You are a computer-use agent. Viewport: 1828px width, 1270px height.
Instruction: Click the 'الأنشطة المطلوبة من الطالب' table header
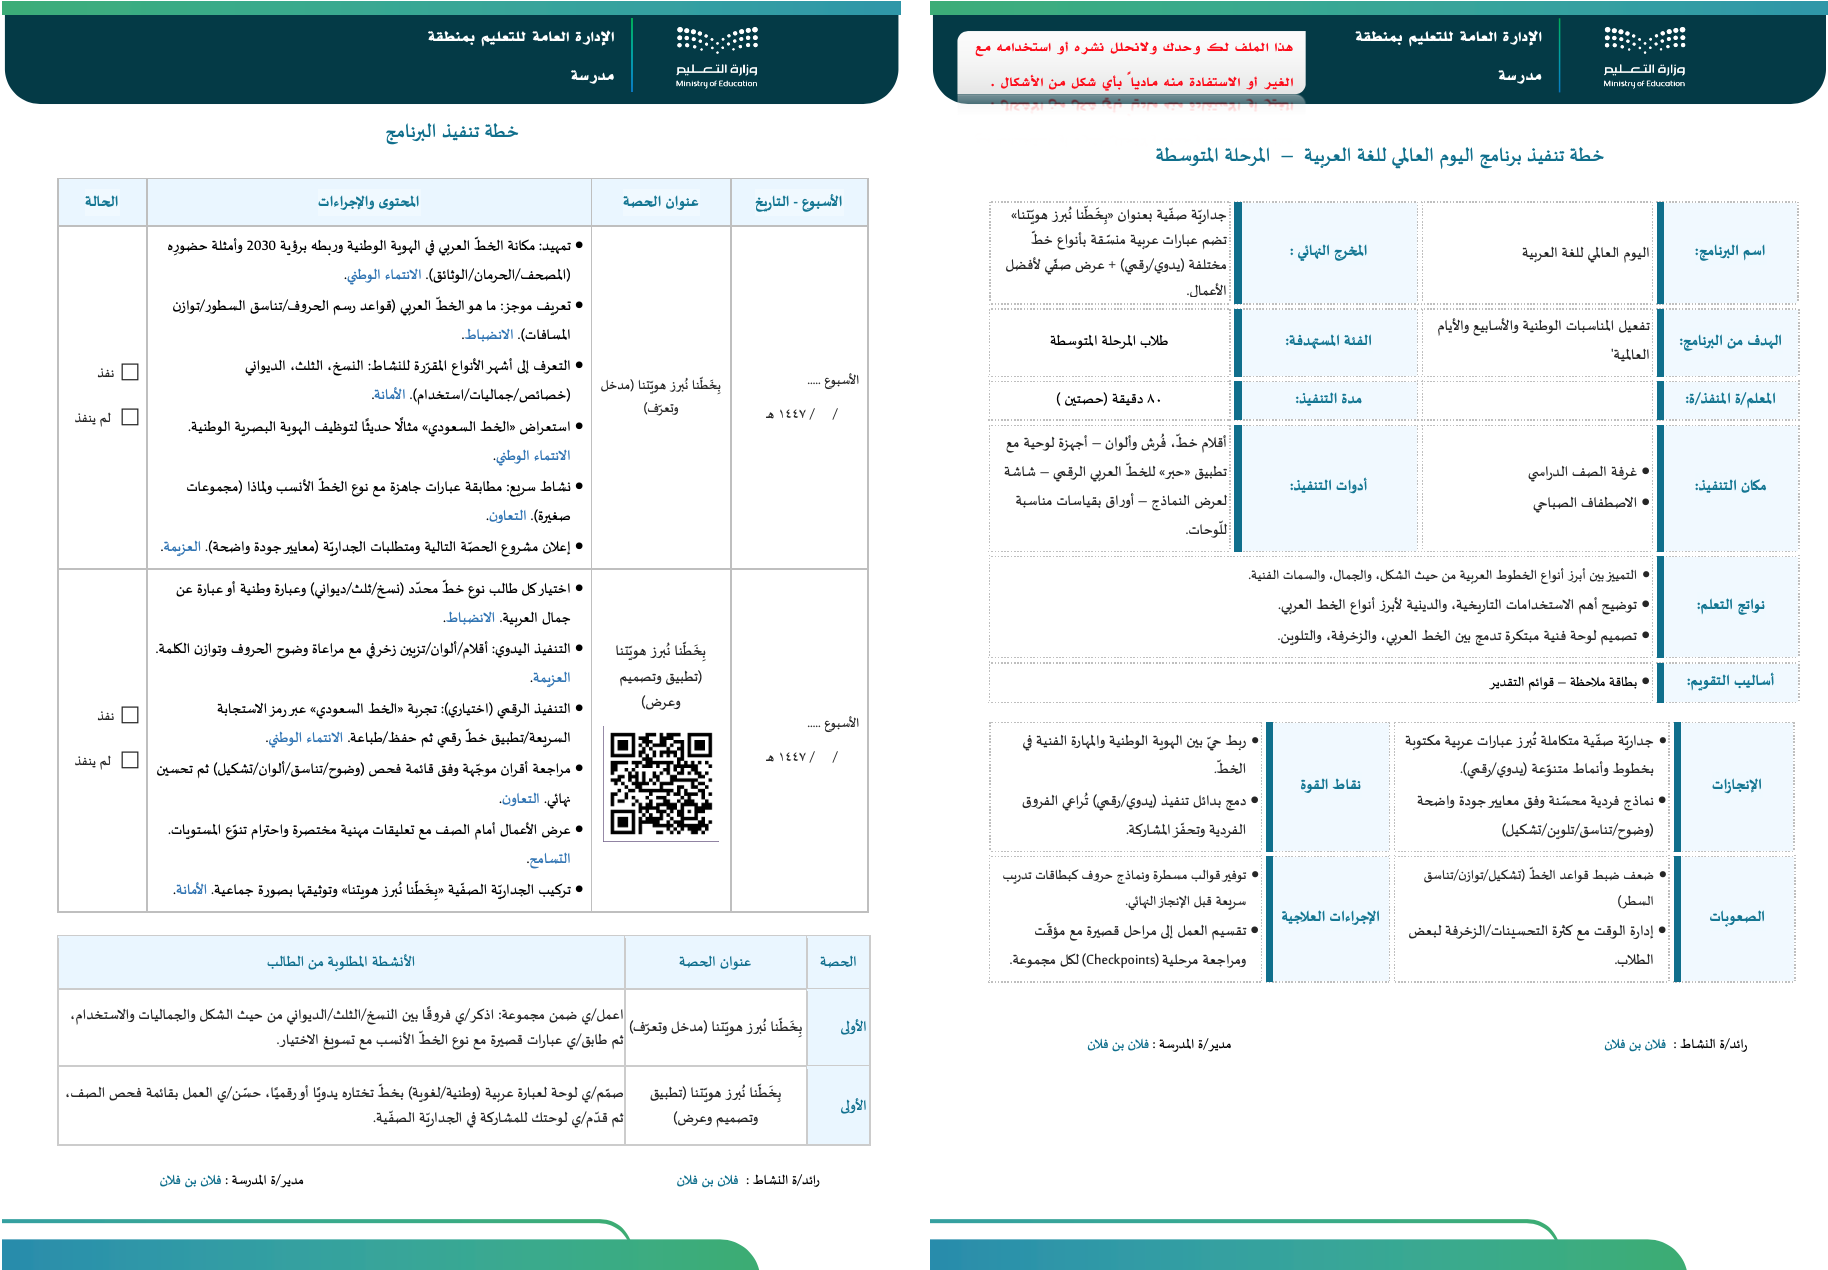[340, 961]
